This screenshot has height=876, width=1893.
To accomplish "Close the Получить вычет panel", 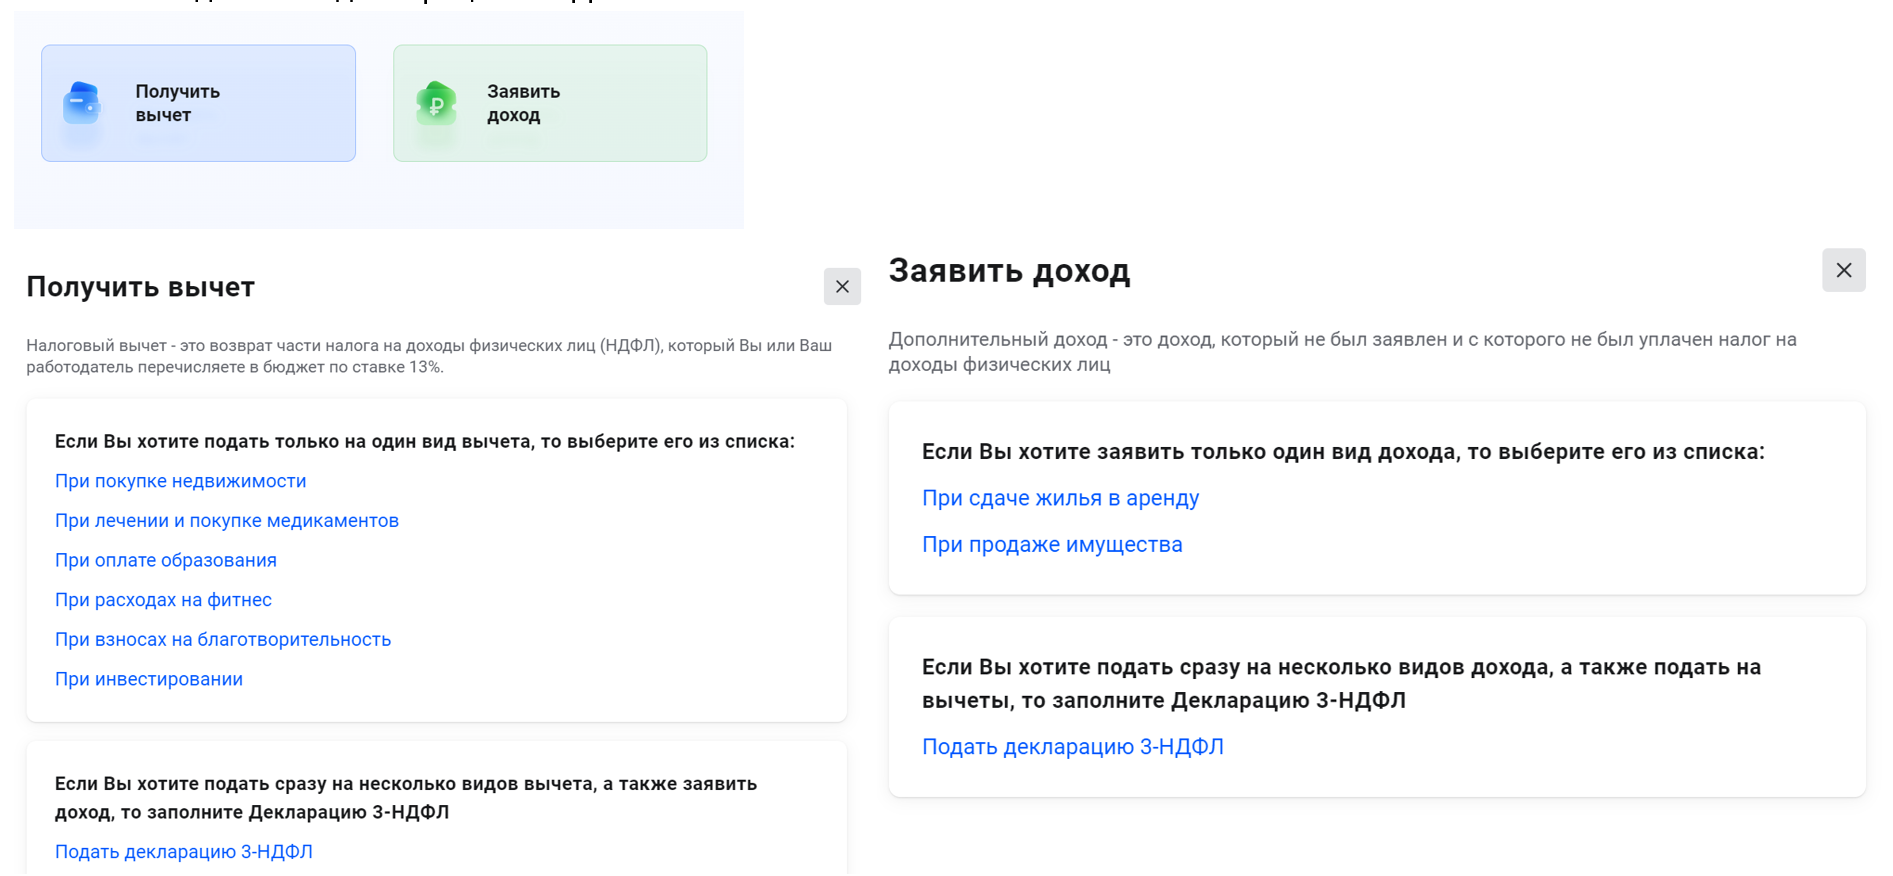I will point(842,287).
